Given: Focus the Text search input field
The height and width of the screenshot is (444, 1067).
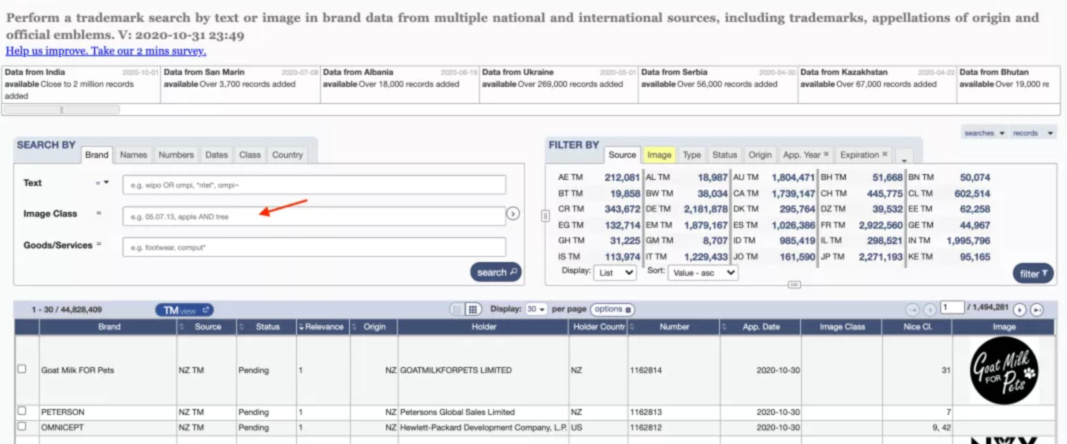Looking at the screenshot, I should [x=314, y=185].
